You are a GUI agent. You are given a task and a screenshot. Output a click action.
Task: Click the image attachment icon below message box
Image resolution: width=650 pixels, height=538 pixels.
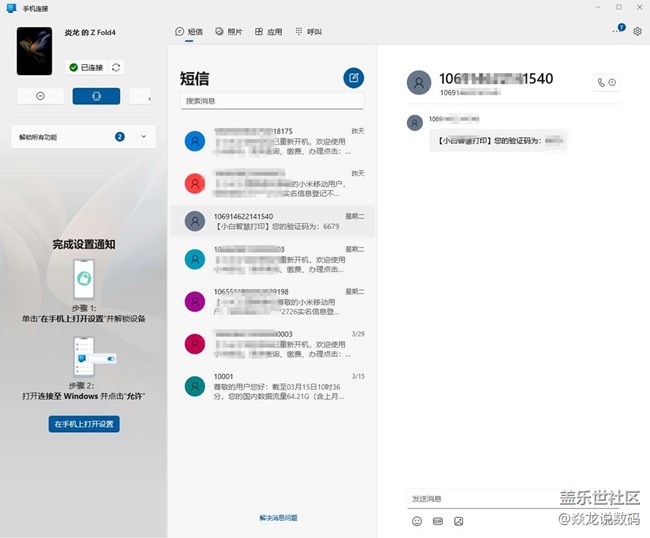point(459,521)
